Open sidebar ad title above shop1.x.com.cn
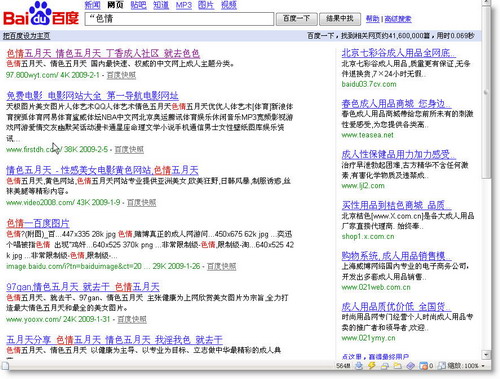The height and width of the screenshot is (379, 500). (396, 205)
